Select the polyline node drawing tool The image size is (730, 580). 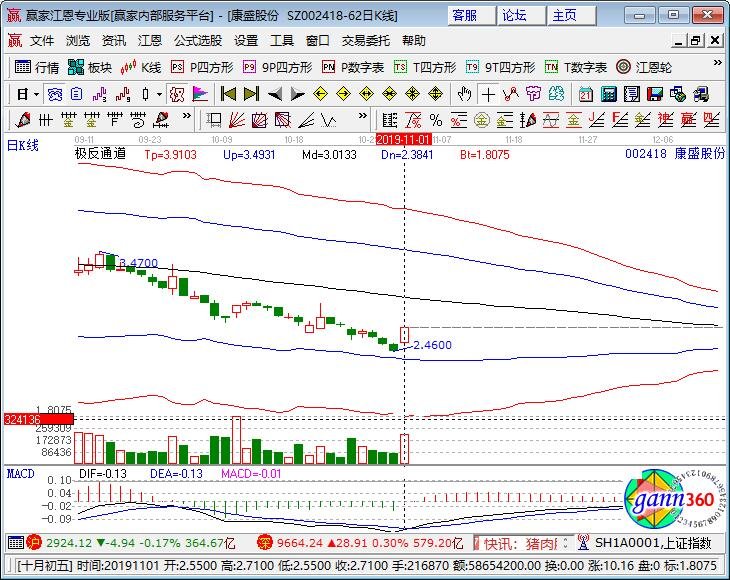511,94
